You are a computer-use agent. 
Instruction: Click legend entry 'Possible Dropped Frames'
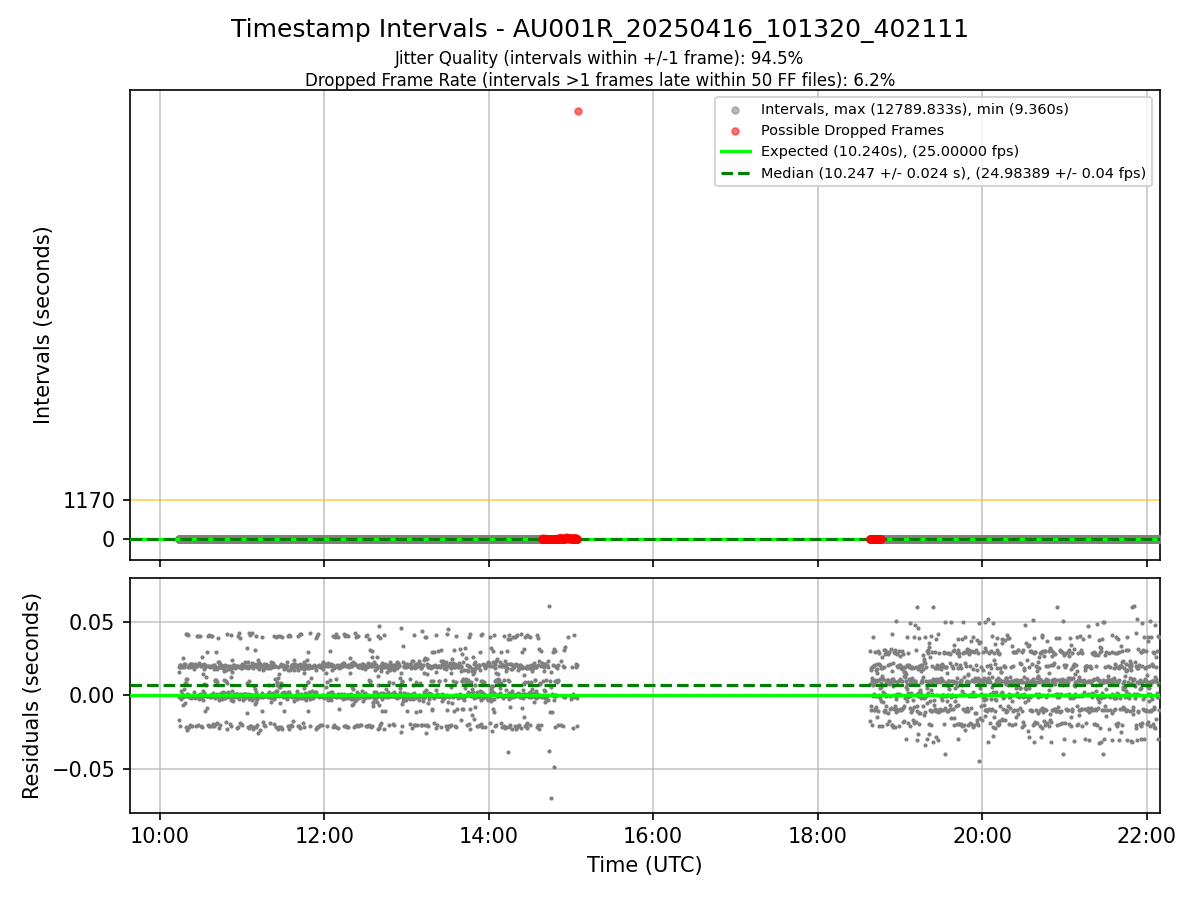(852, 130)
